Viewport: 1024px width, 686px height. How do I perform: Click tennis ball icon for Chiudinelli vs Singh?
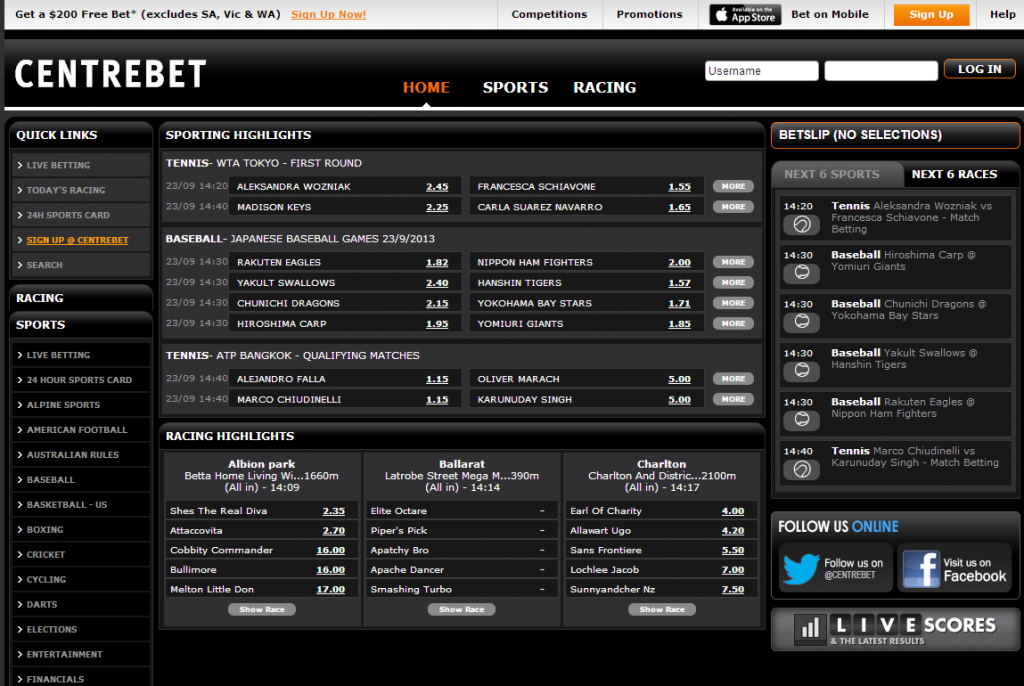[801, 469]
